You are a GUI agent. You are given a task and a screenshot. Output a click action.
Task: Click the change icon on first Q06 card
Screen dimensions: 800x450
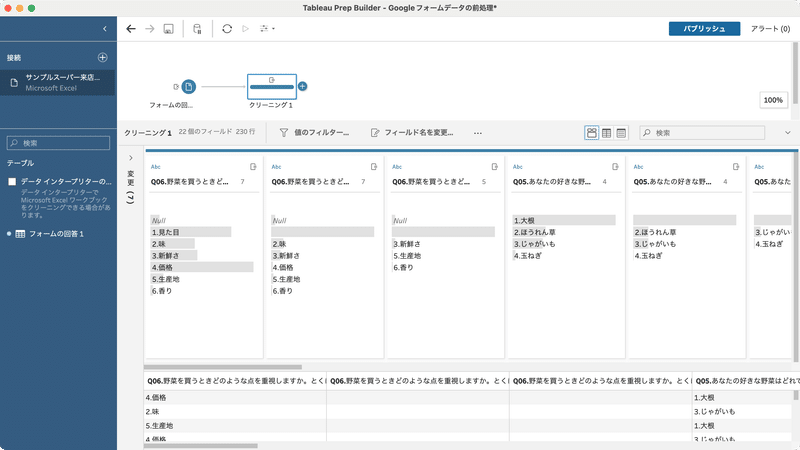(x=253, y=167)
